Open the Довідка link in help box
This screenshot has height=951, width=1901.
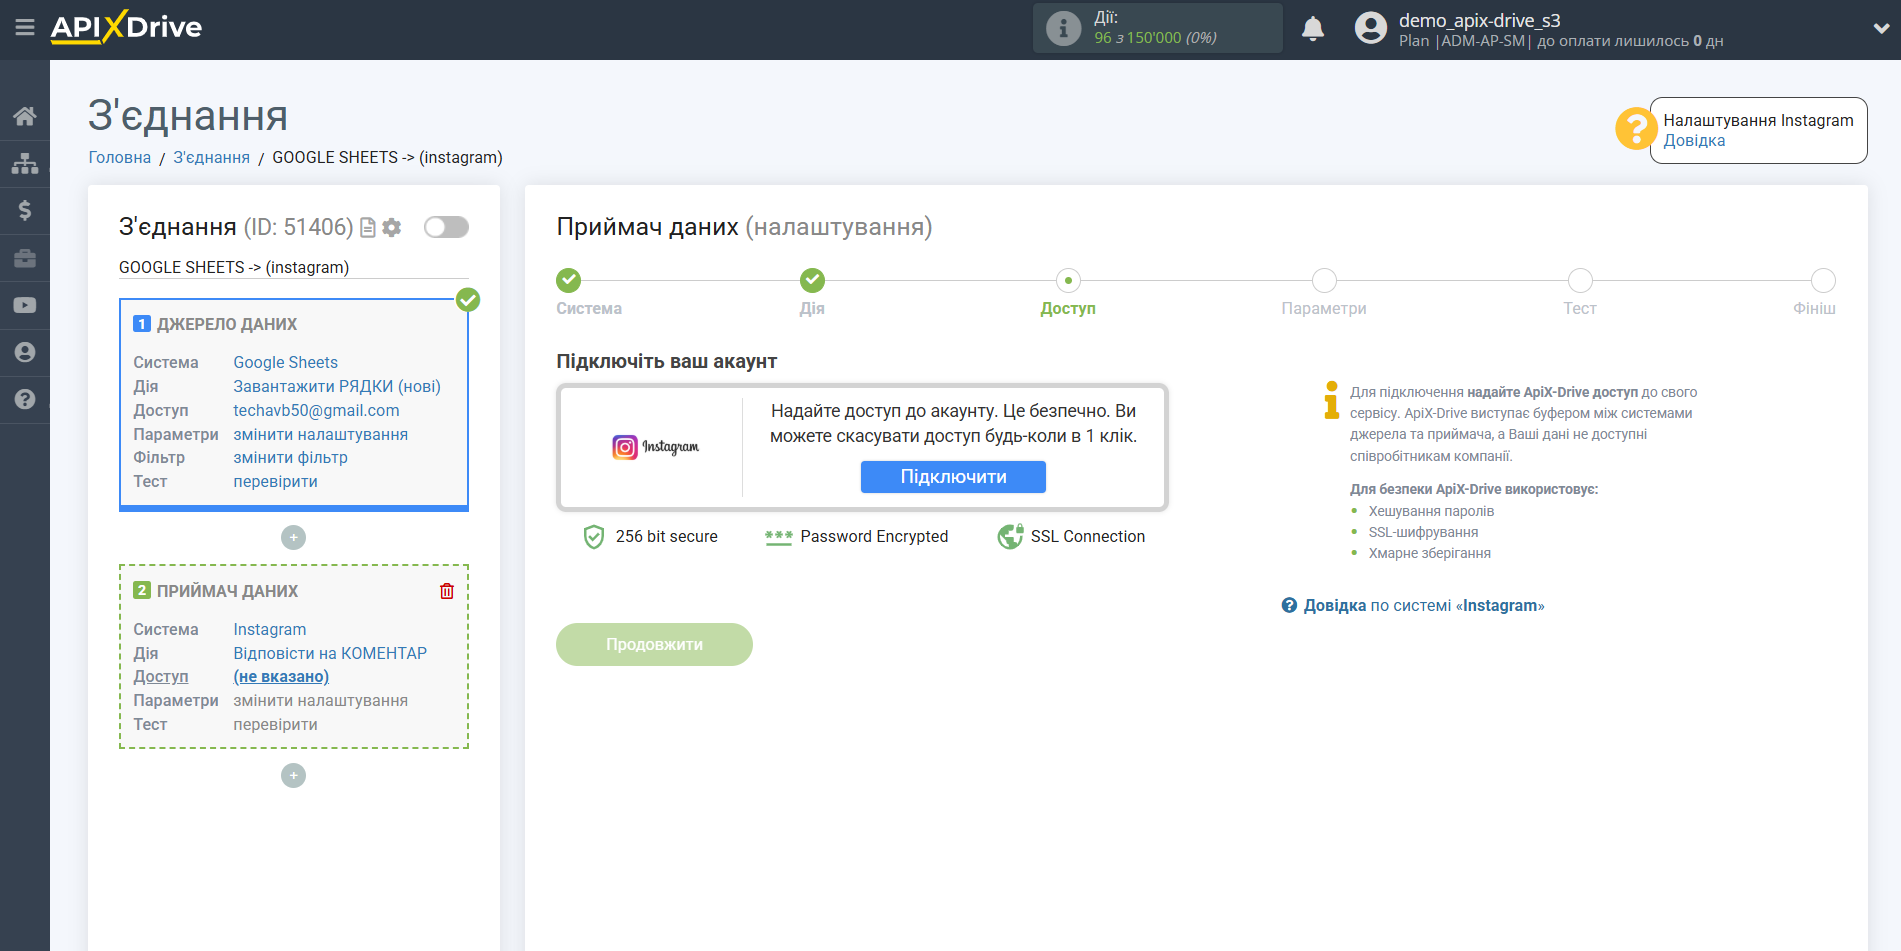[1694, 141]
